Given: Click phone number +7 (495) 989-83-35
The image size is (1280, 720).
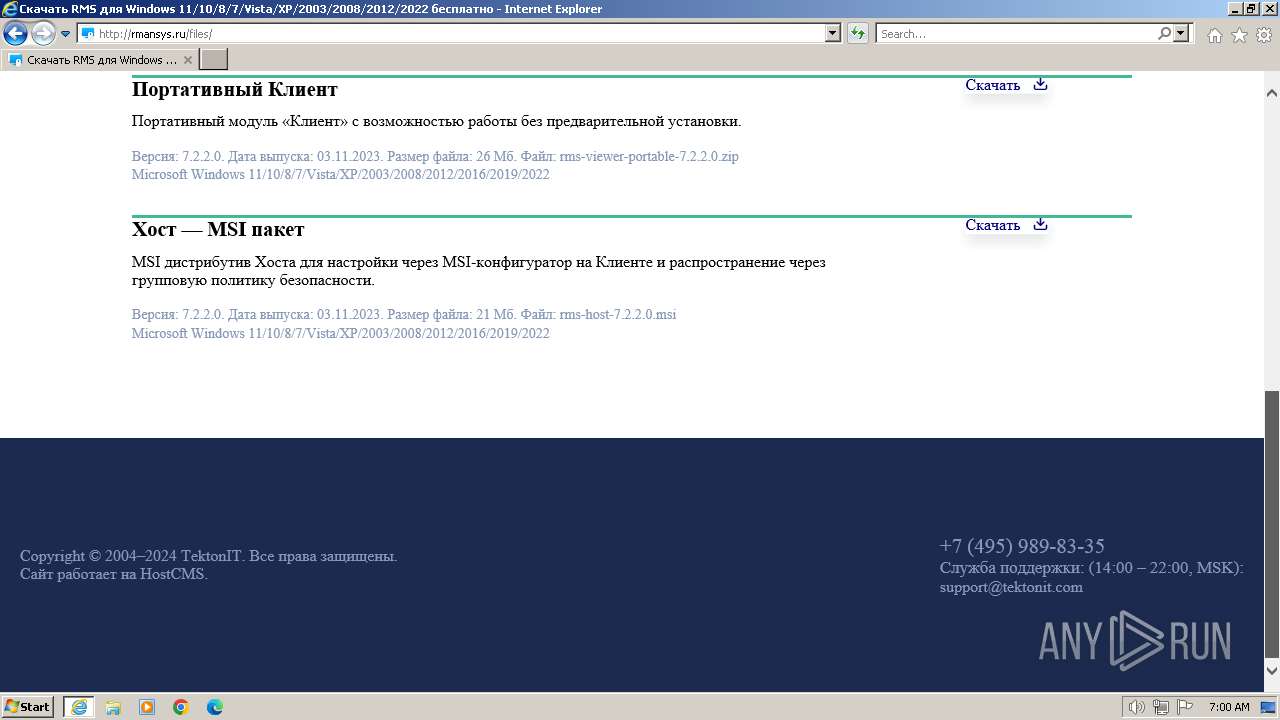Looking at the screenshot, I should tap(1022, 546).
